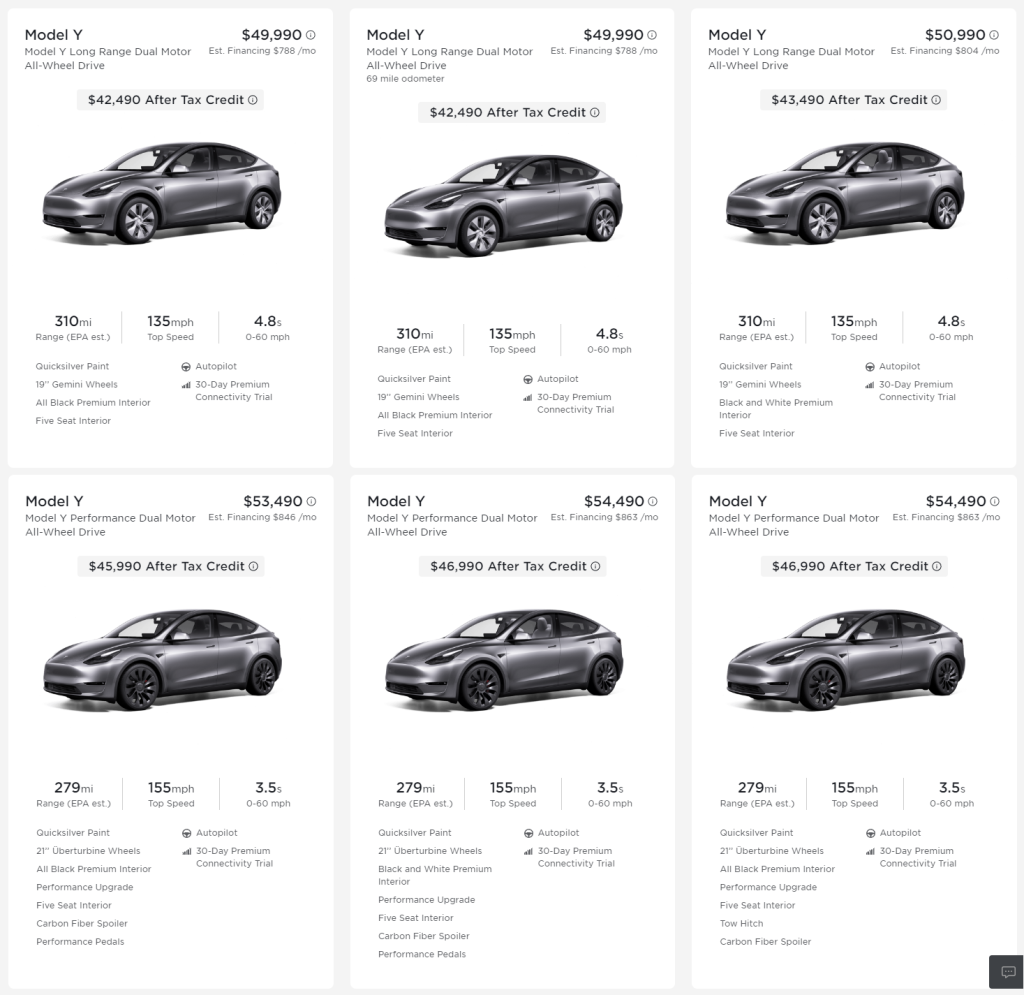Click the $45,990 After Tax Credit badge
This screenshot has height=995, width=1024.
pos(166,566)
